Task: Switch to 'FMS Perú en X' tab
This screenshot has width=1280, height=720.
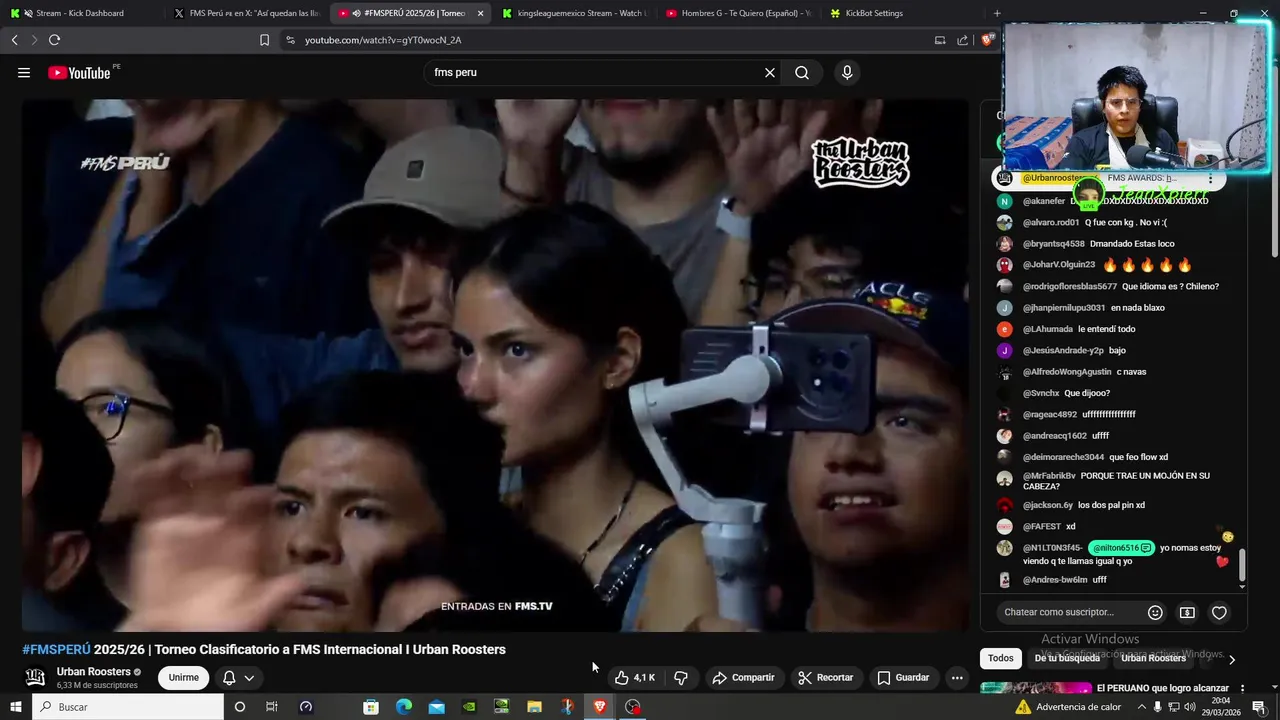Action: point(246,13)
